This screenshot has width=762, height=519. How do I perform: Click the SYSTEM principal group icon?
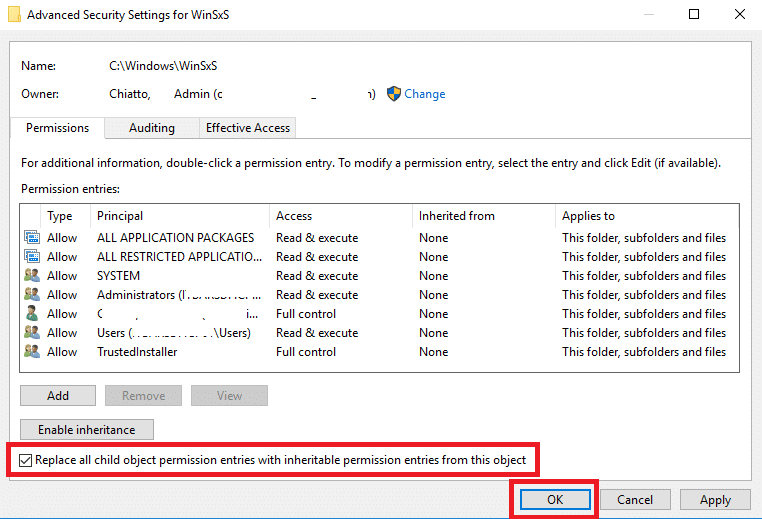32,276
